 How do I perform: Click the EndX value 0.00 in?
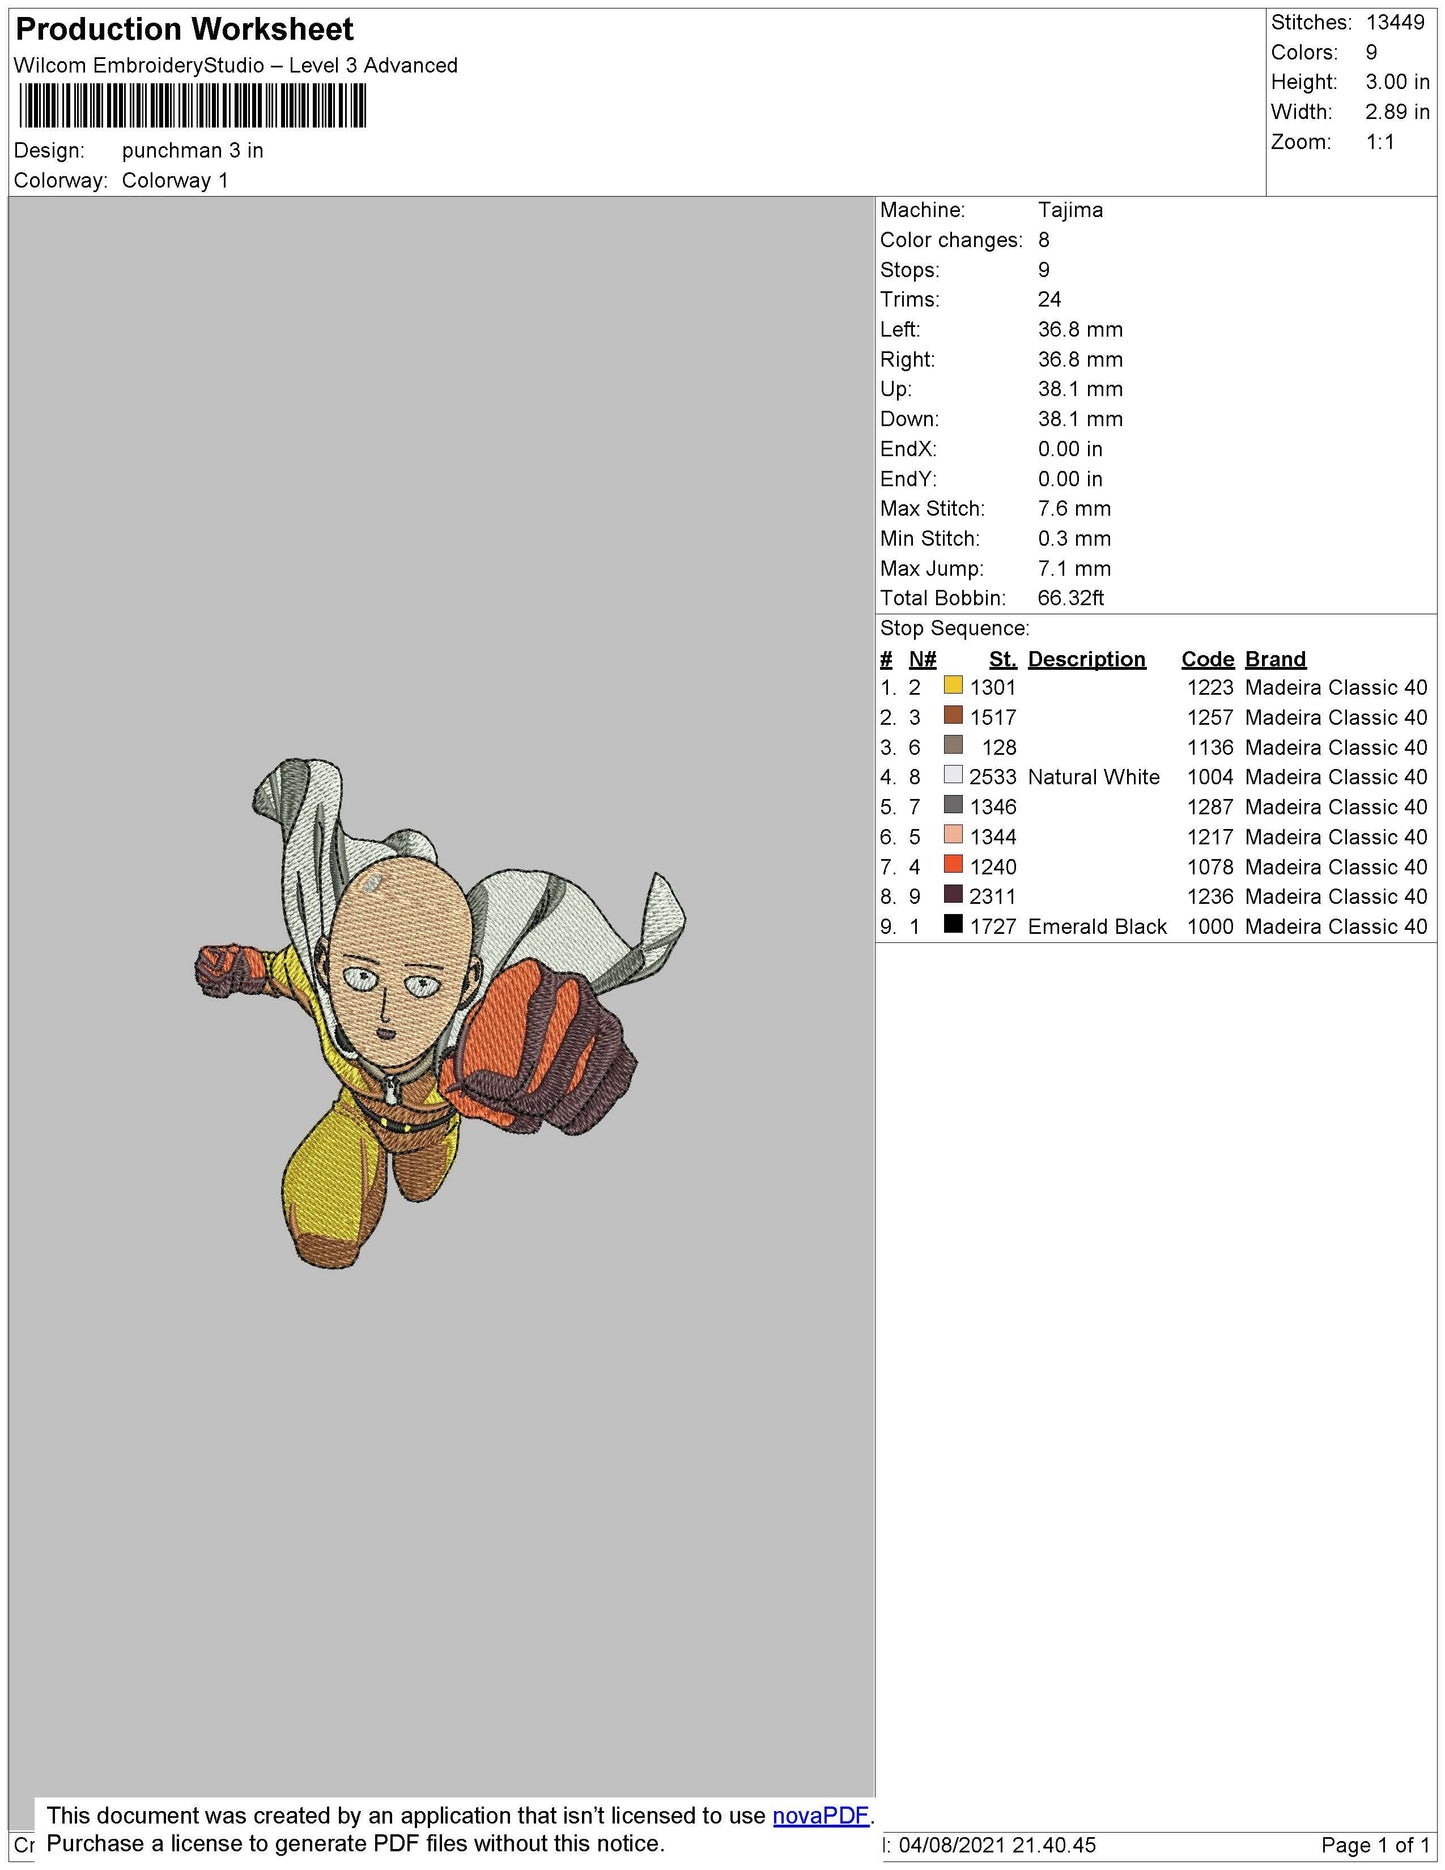coord(1070,450)
